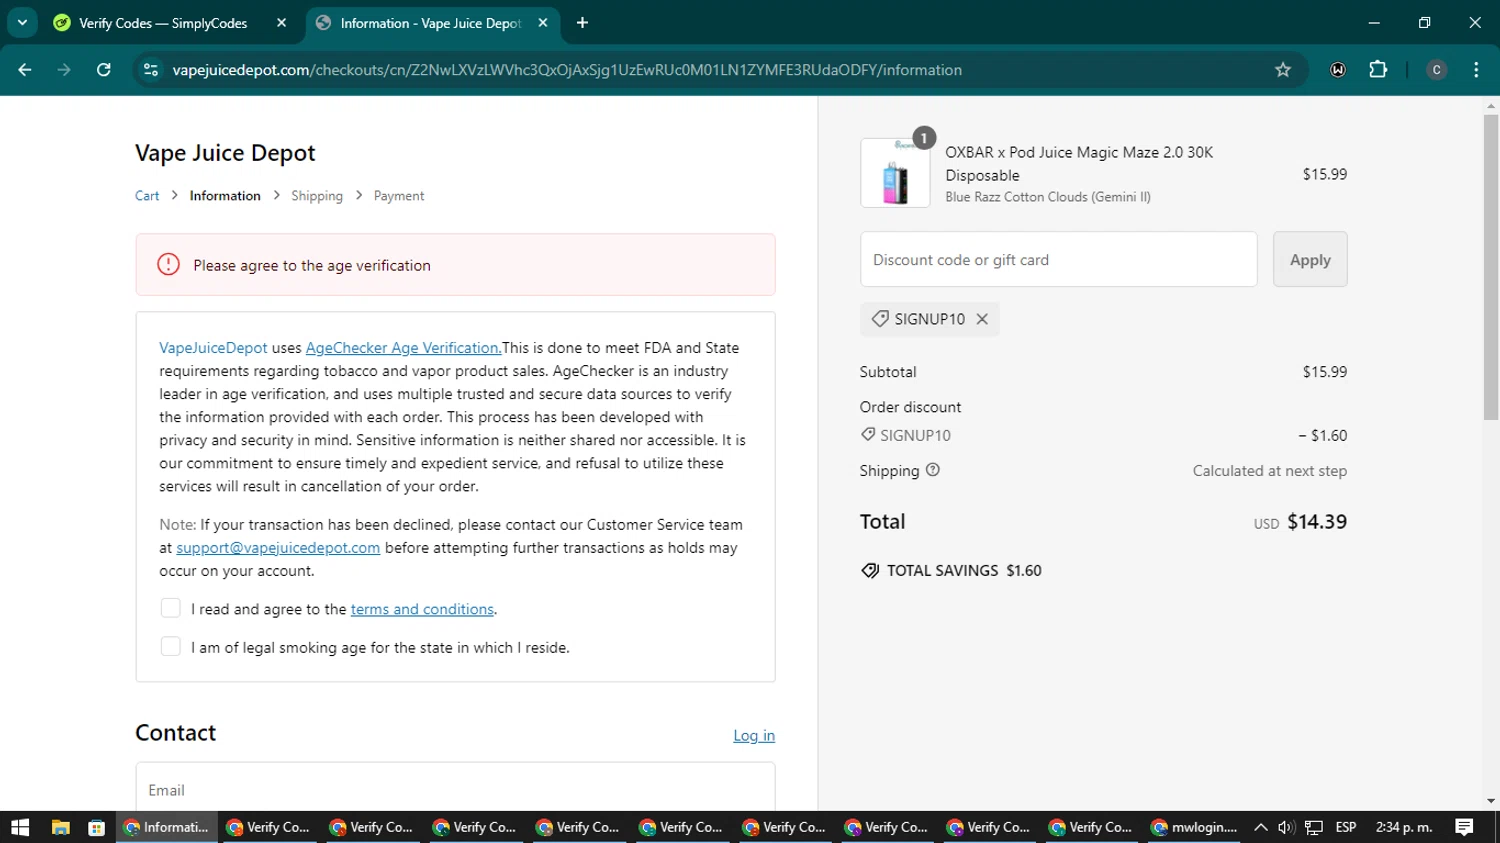The image size is (1500, 843).
Task: Click the Vape Juice Depot store heading
Action: coord(225,153)
